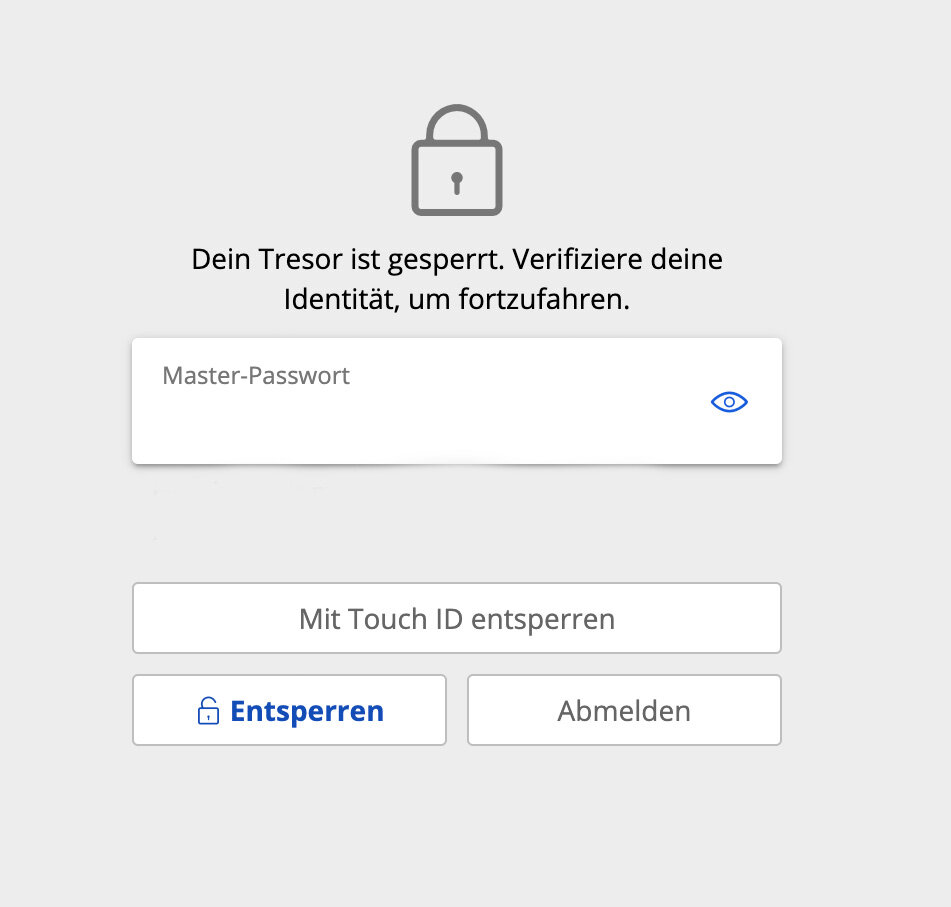Choose the Touch ID unlock option
Image resolution: width=951 pixels, height=907 pixels.
click(x=456, y=619)
